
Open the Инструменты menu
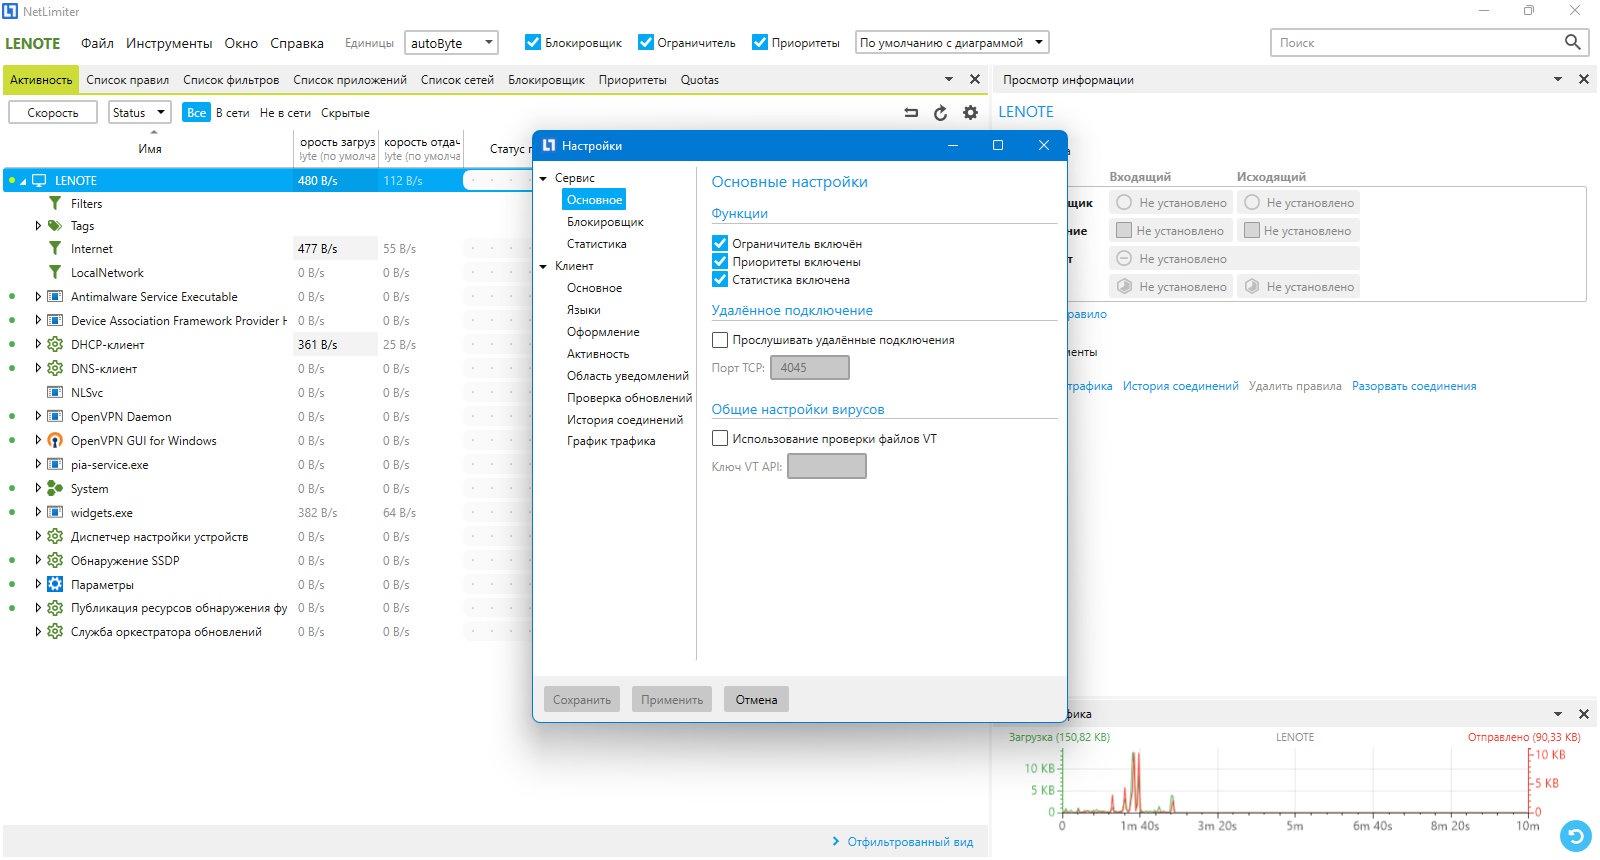click(x=169, y=43)
